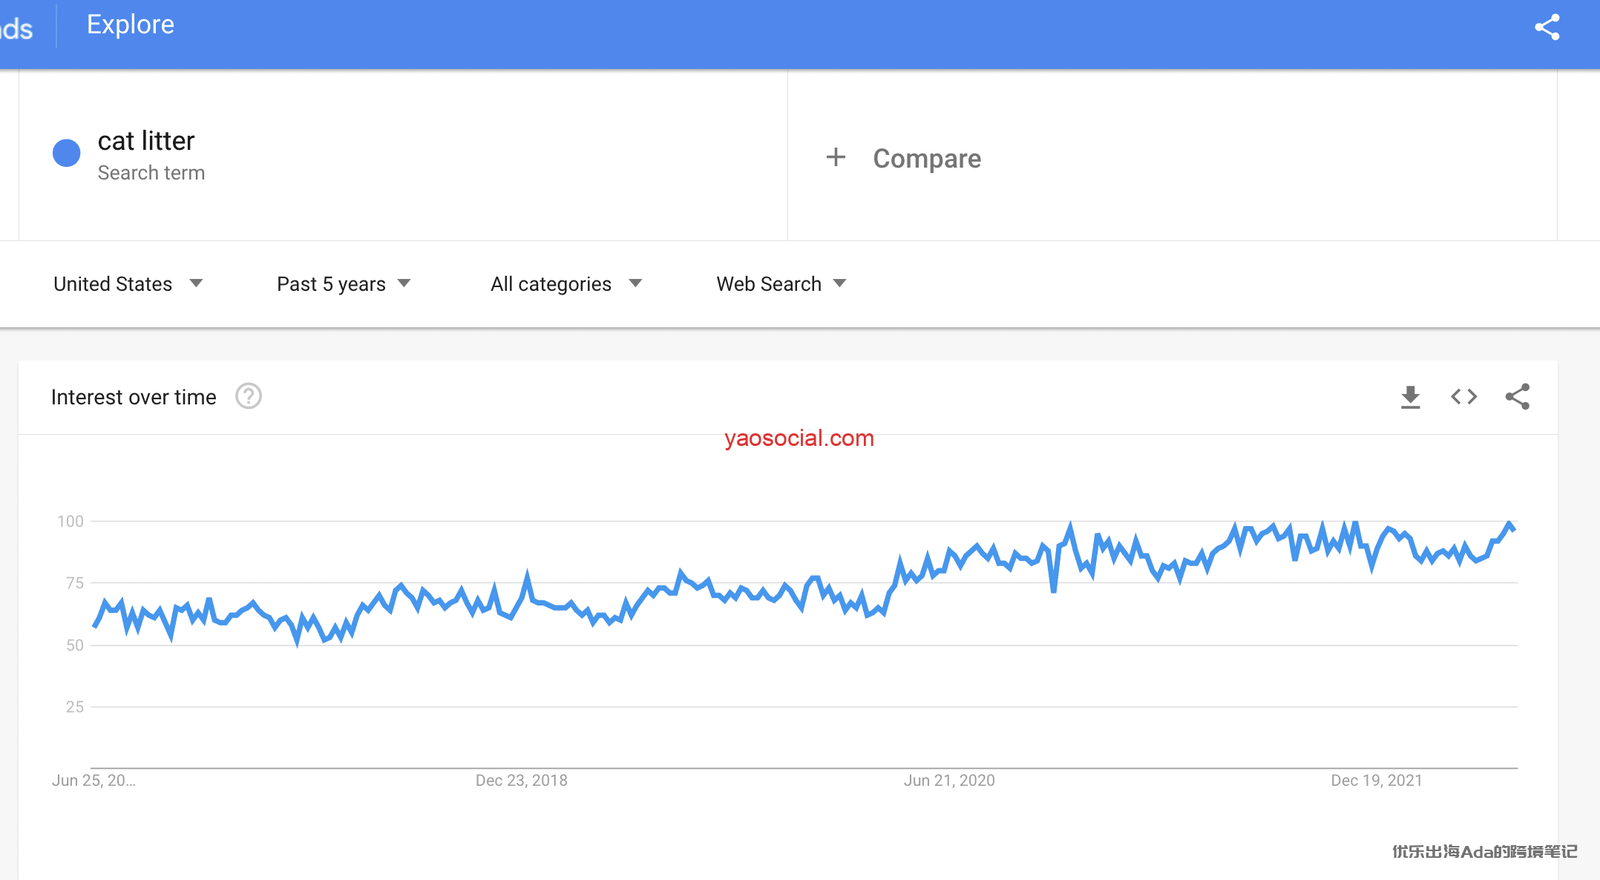1600x880 pixels.
Task: Open the help icon beside Interest over time
Action: [x=248, y=397]
